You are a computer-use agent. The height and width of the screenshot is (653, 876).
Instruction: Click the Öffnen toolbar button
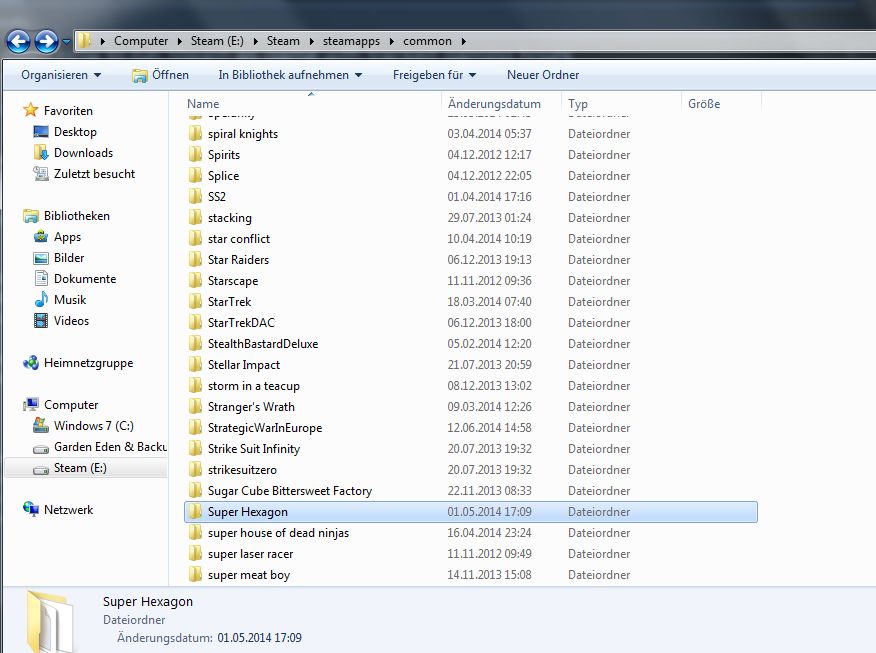(x=160, y=75)
